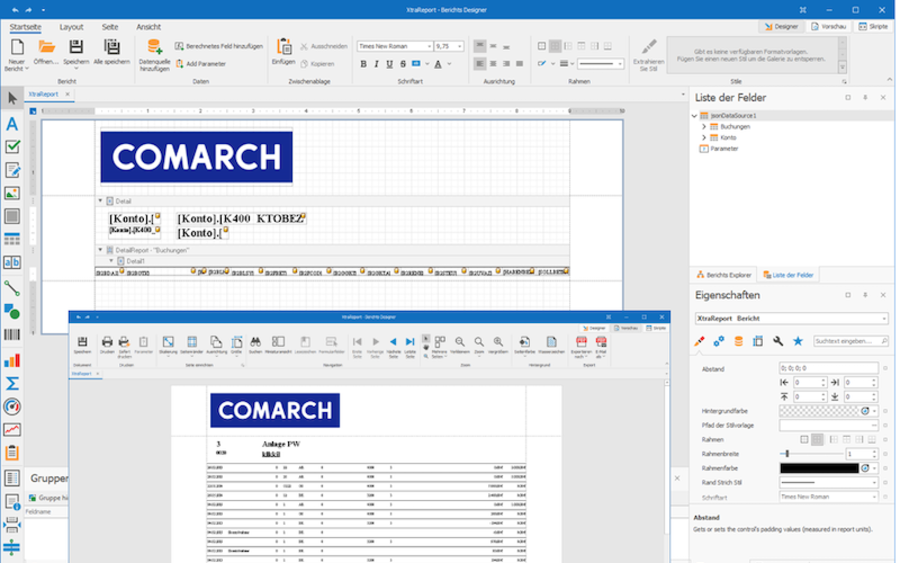This screenshot has width=900, height=563.
Task: Toggle center text alignment
Action: (x=493, y=64)
